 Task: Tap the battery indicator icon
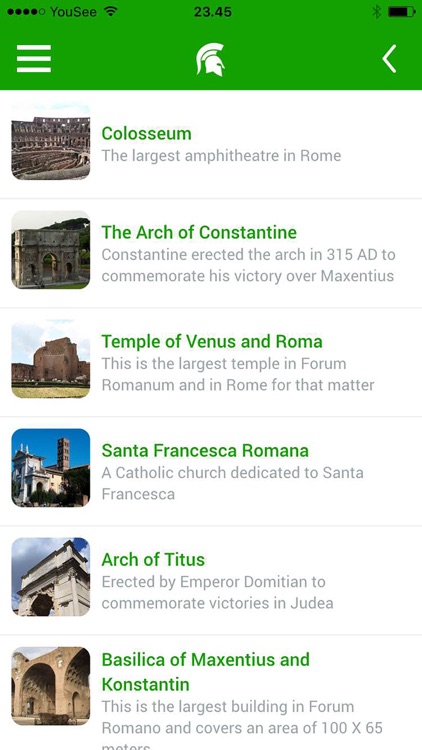(401, 12)
